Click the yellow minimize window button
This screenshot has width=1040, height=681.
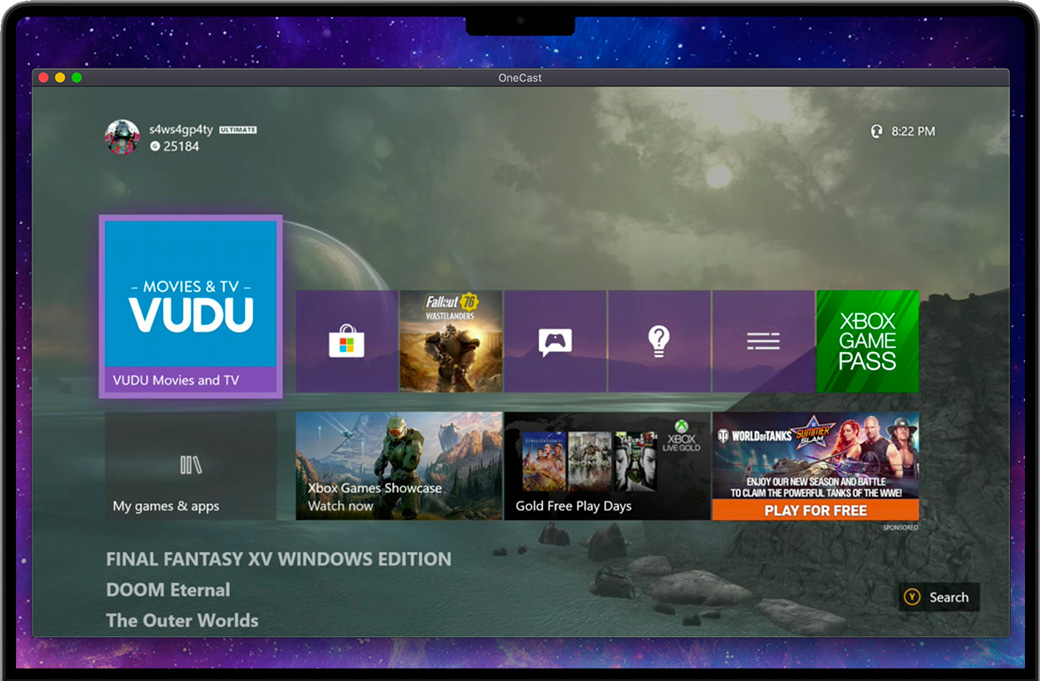pos(60,78)
